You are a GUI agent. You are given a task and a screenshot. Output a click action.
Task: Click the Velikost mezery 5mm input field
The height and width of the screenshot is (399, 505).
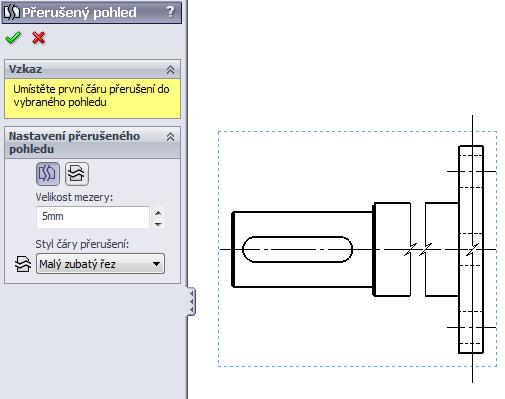tap(93, 217)
